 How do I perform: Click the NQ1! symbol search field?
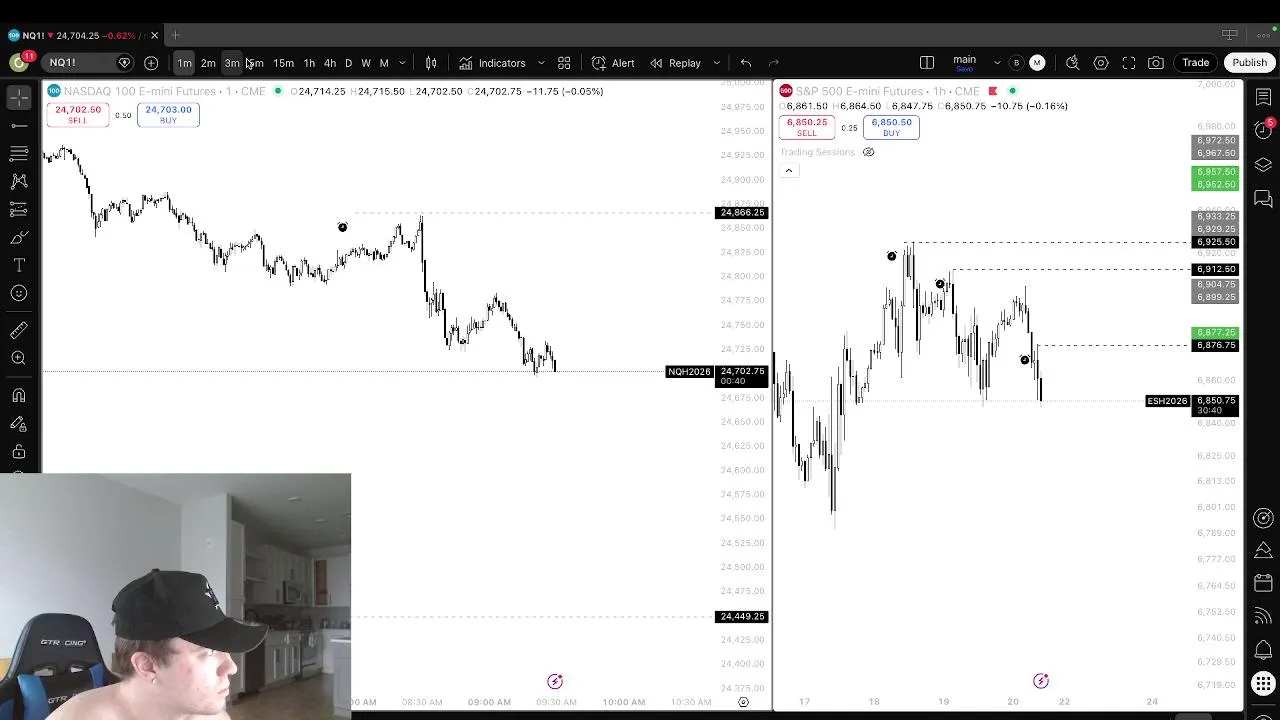click(x=89, y=63)
